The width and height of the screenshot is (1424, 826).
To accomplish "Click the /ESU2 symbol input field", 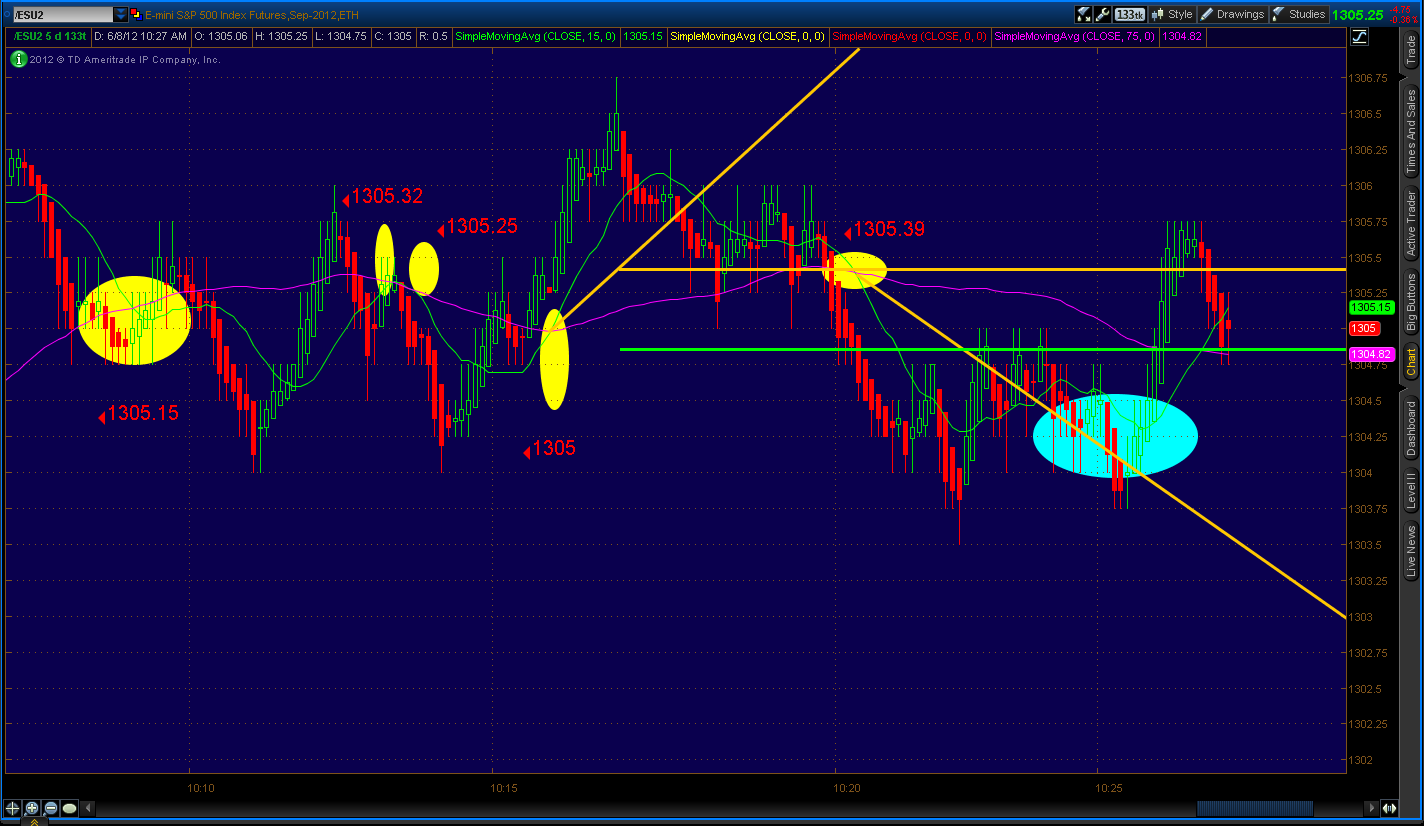I will [62, 14].
